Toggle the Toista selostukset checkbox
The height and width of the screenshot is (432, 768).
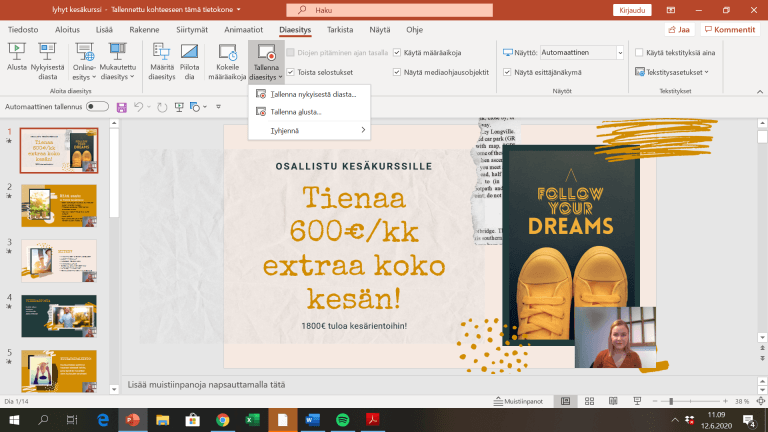coord(291,72)
